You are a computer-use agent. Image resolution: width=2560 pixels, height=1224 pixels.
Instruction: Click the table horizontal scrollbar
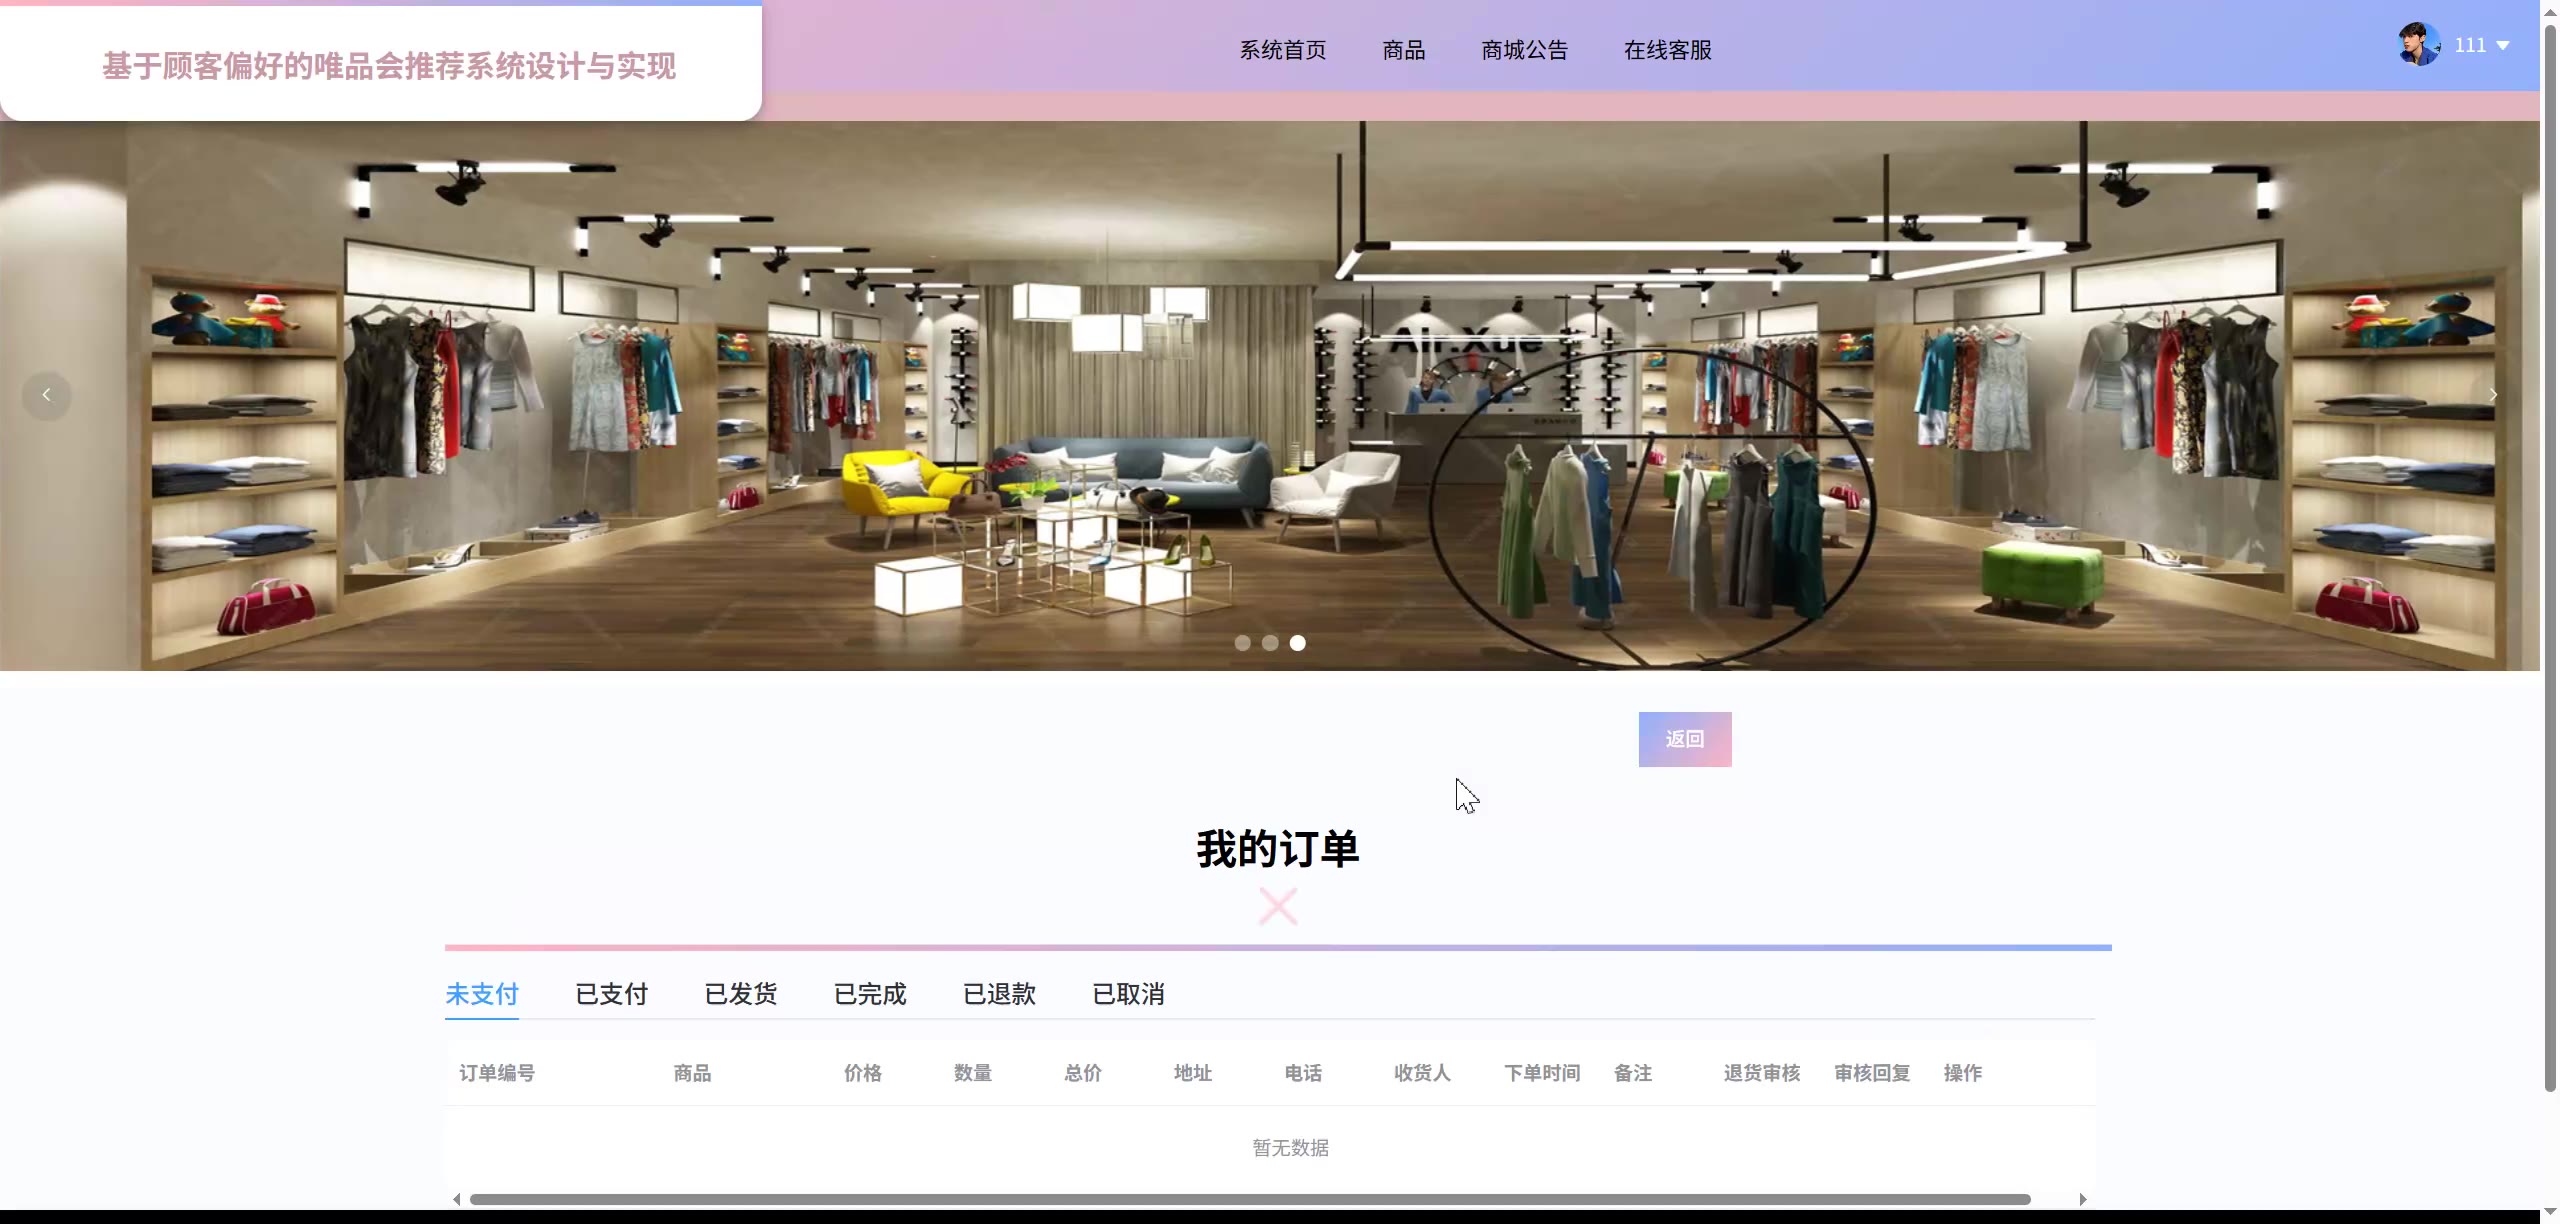click(x=1250, y=1199)
